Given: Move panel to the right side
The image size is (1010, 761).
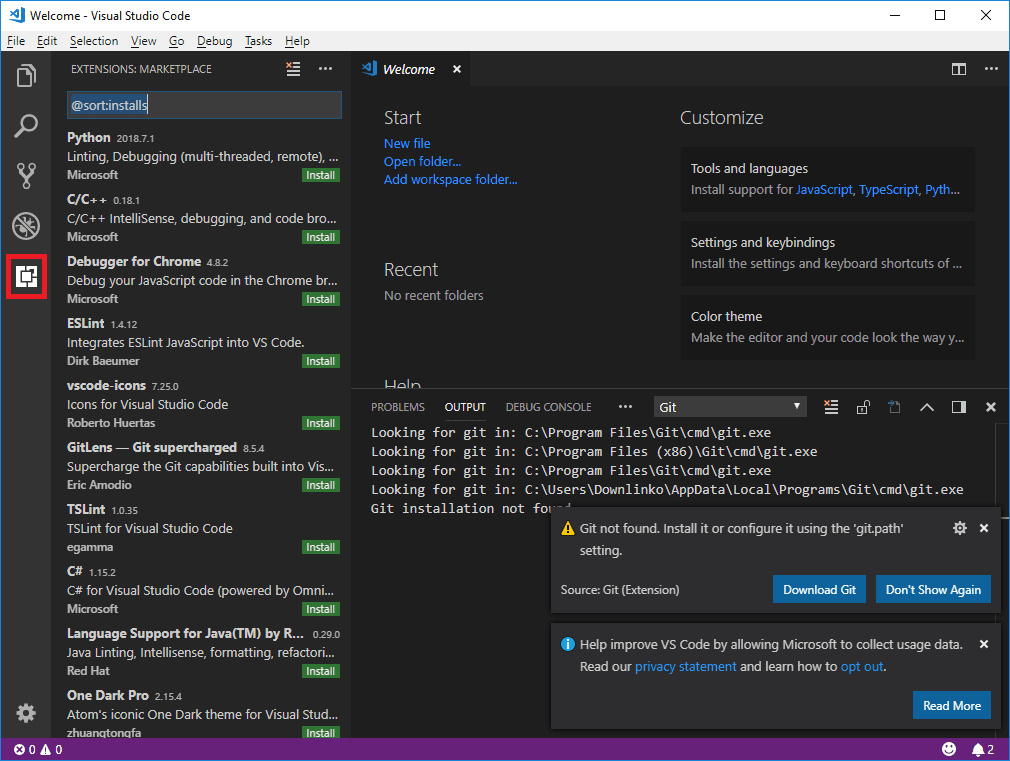Looking at the screenshot, I should click(958, 407).
